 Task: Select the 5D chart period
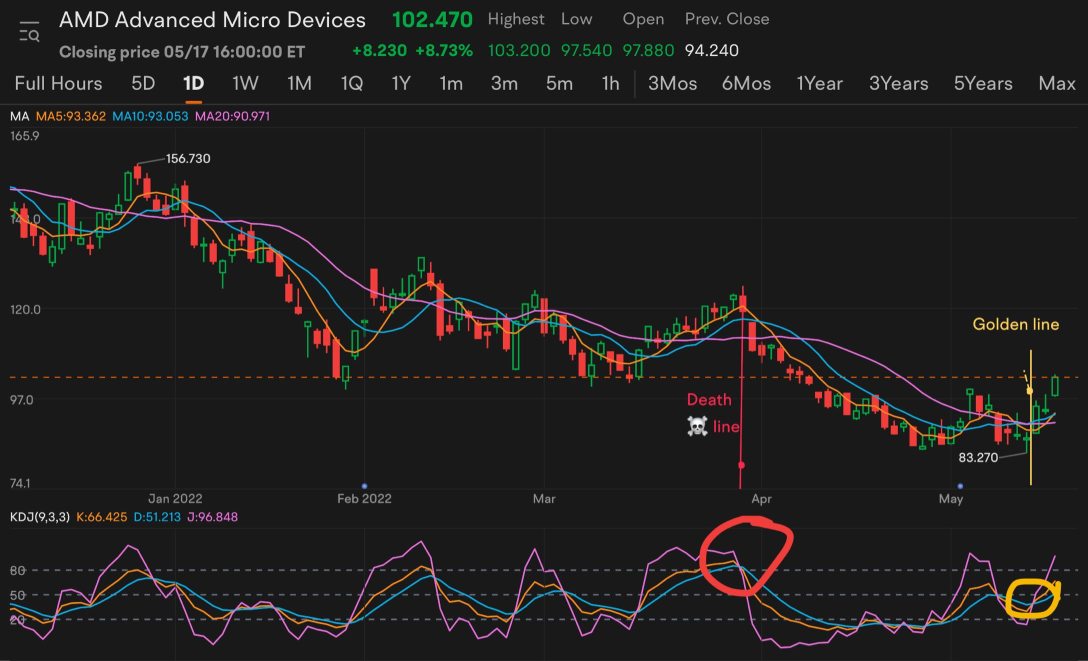pos(143,84)
